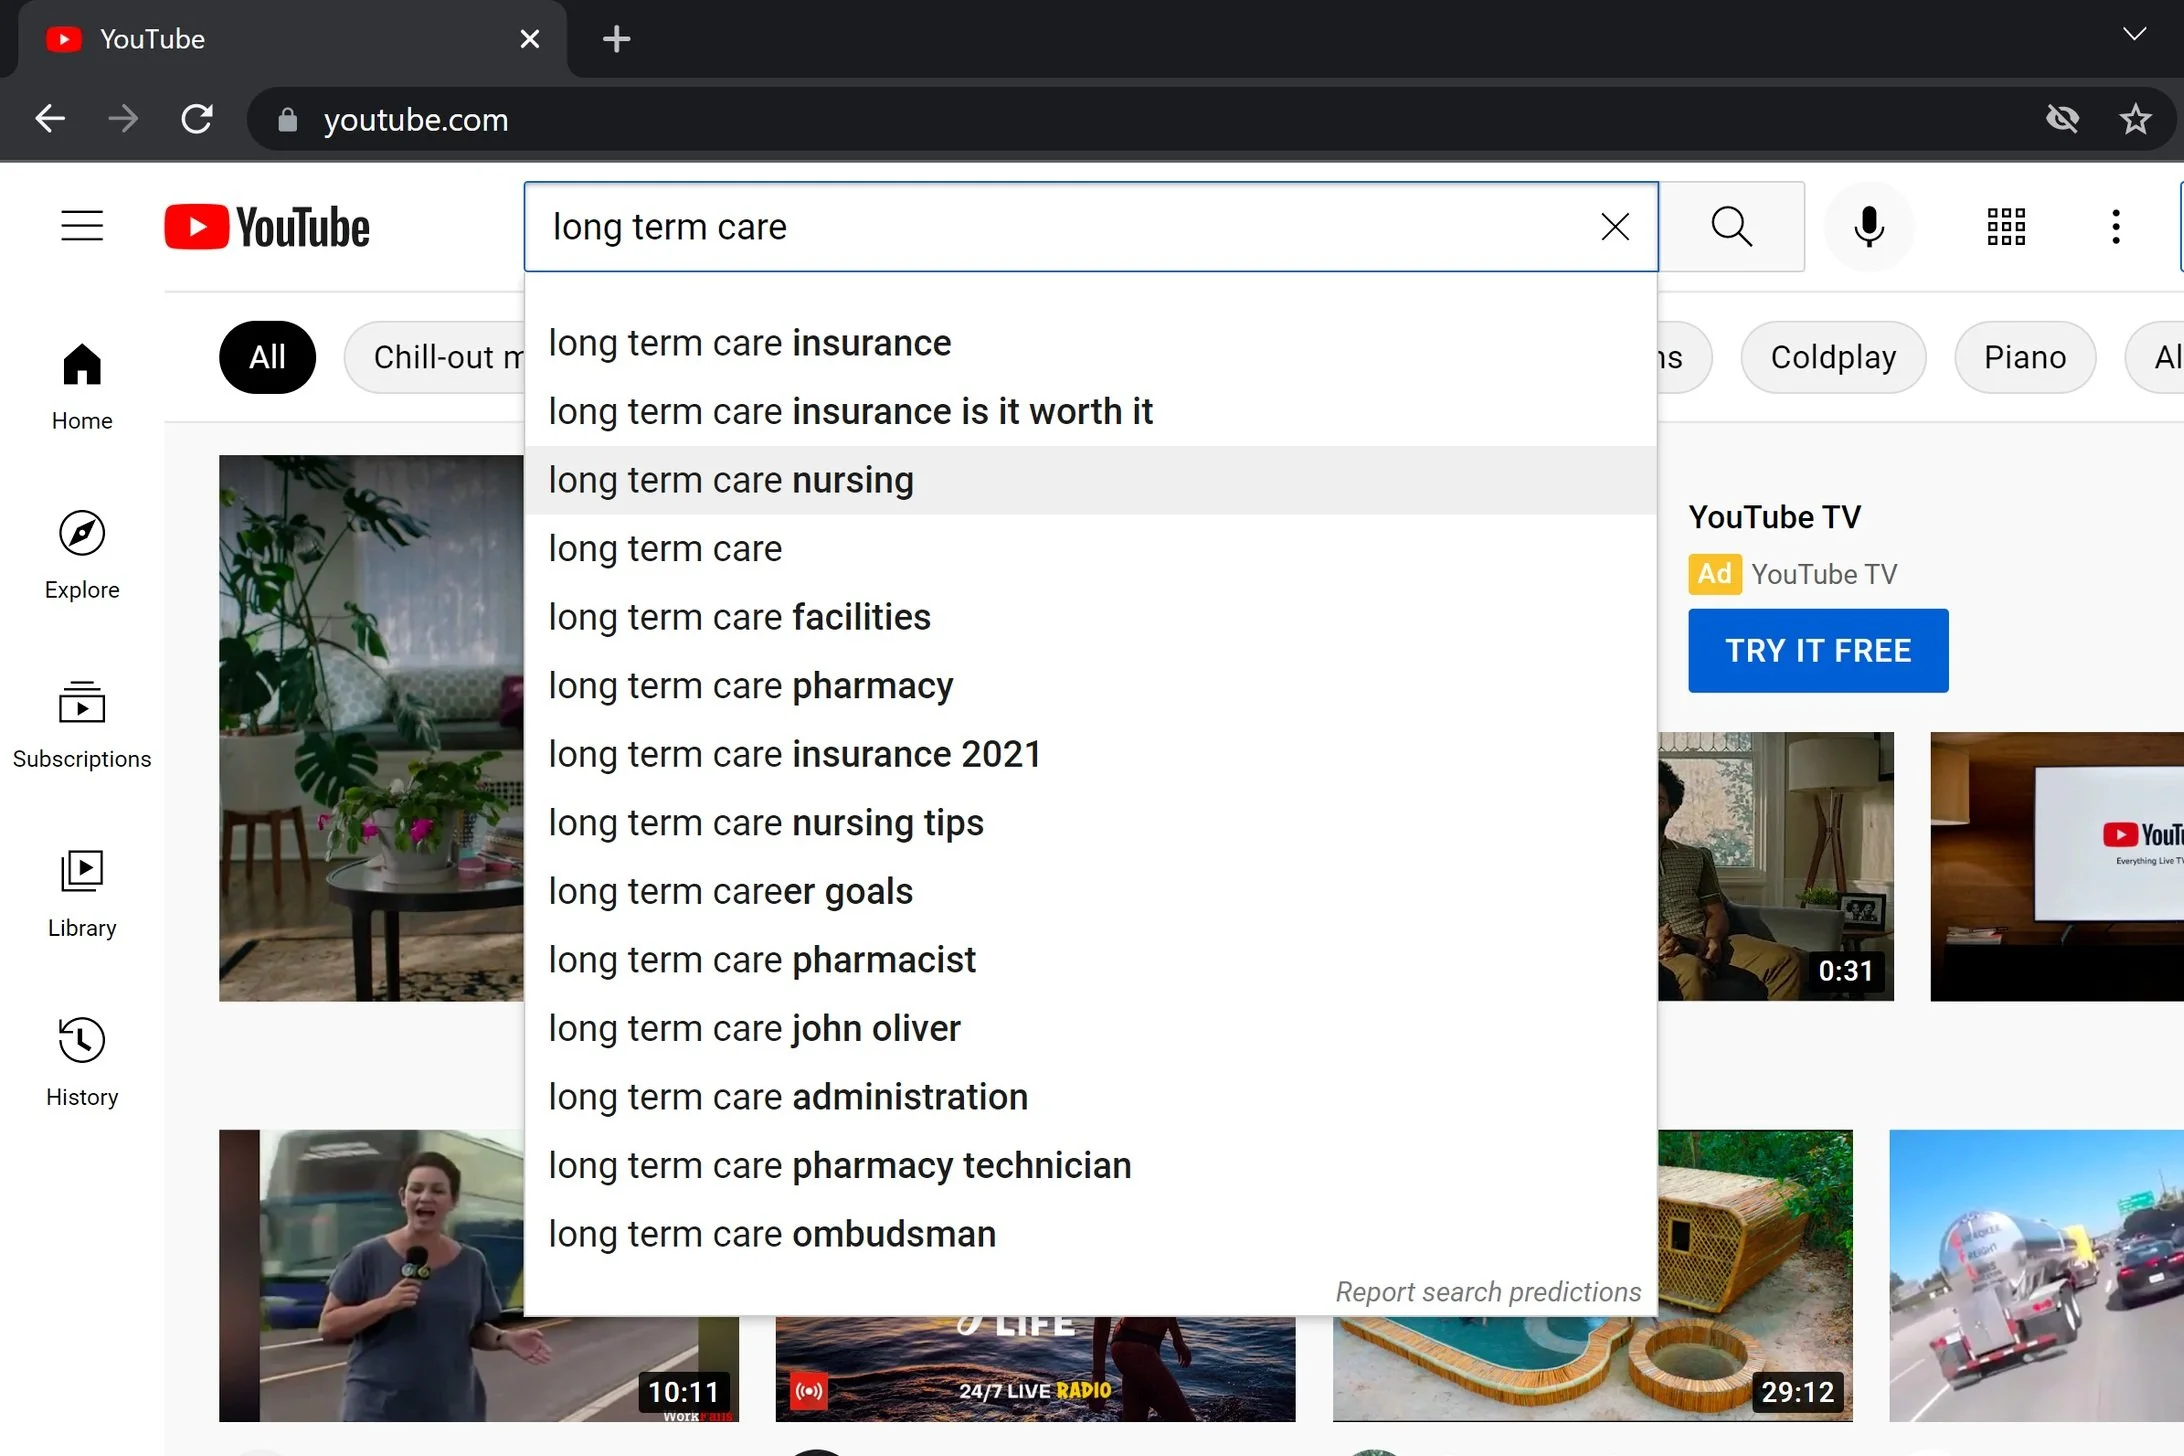
Task: Reload the page
Action: point(196,119)
